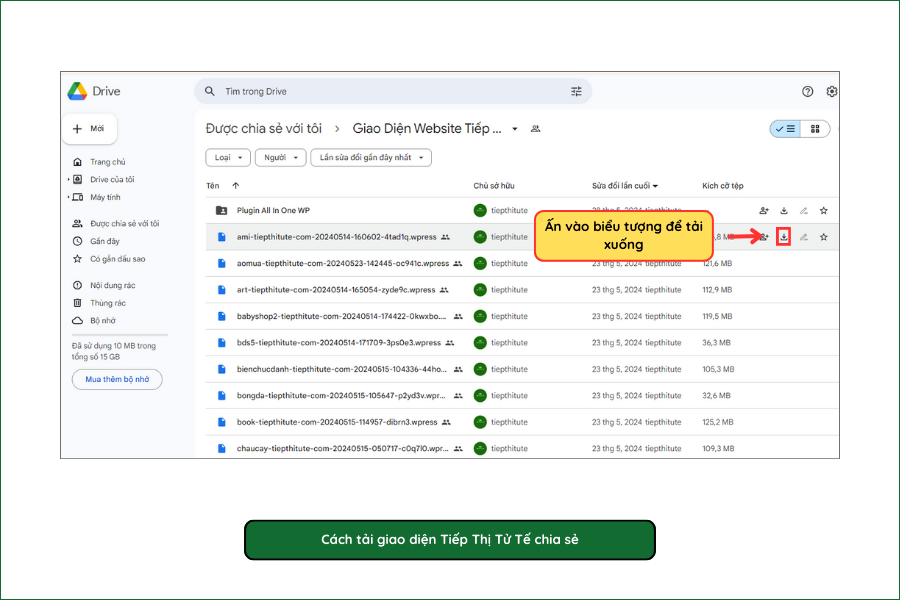Rename the ami-tiepthitute wpress file
Screen dimensions: 900x600
(804, 237)
